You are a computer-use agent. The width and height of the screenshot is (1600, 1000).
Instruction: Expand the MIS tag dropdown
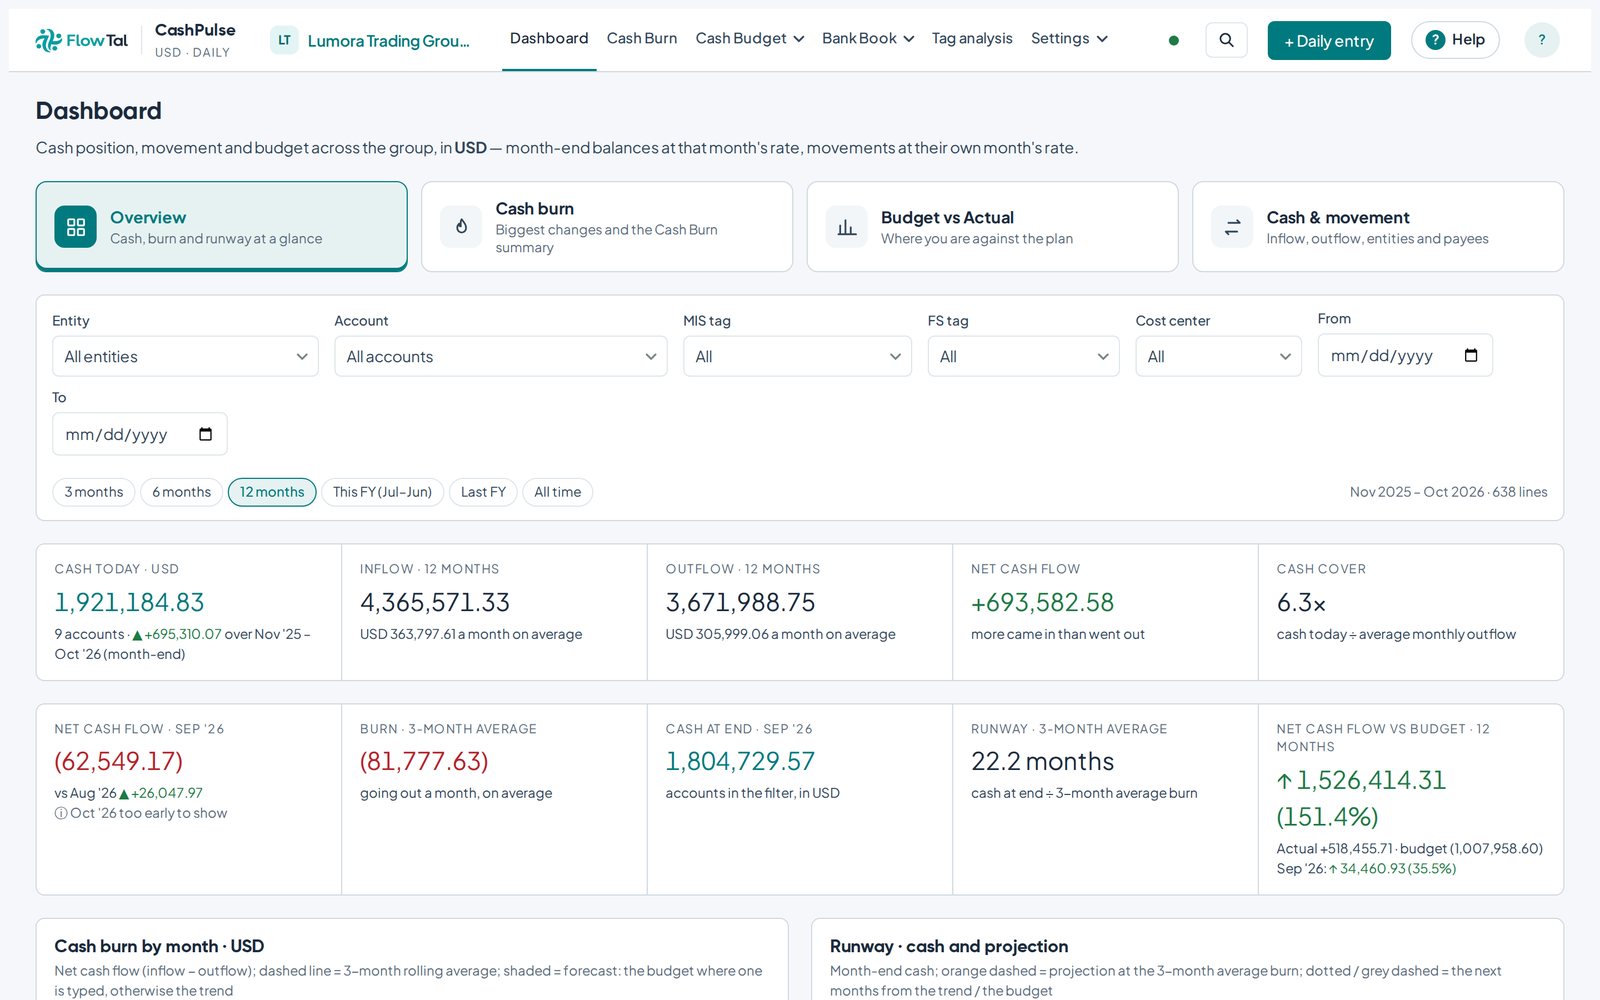[797, 356]
